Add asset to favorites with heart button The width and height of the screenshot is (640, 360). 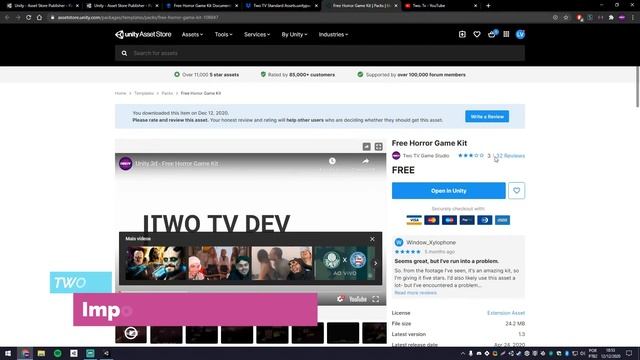(516, 191)
